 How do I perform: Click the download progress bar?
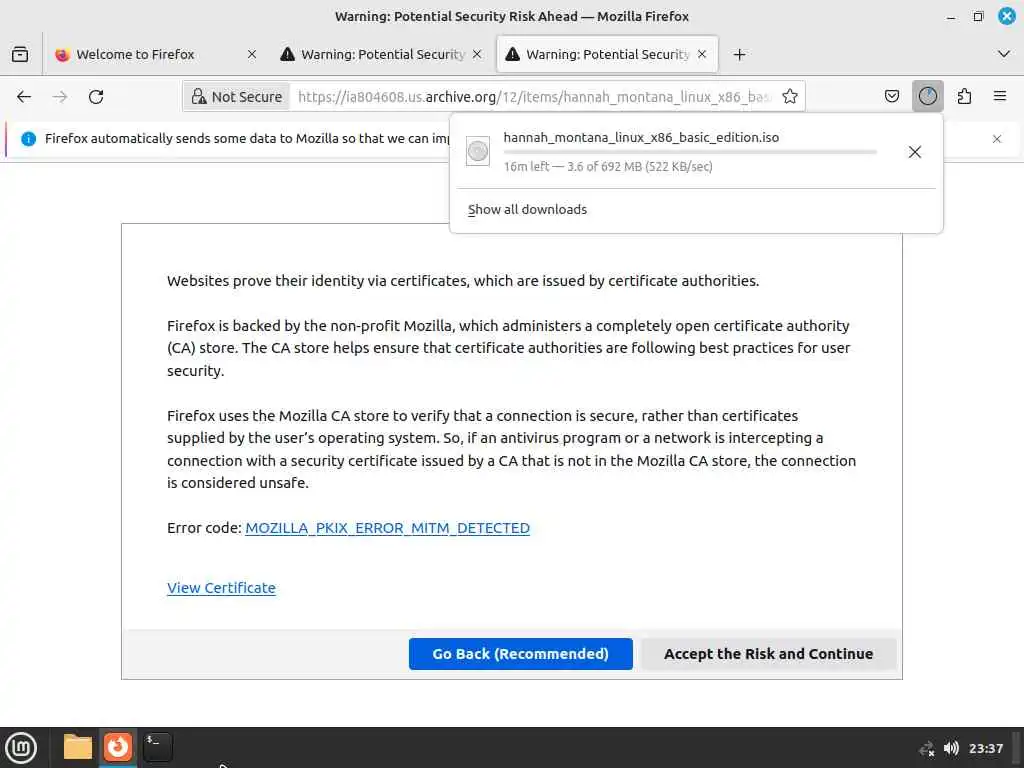pyautogui.click(x=690, y=152)
